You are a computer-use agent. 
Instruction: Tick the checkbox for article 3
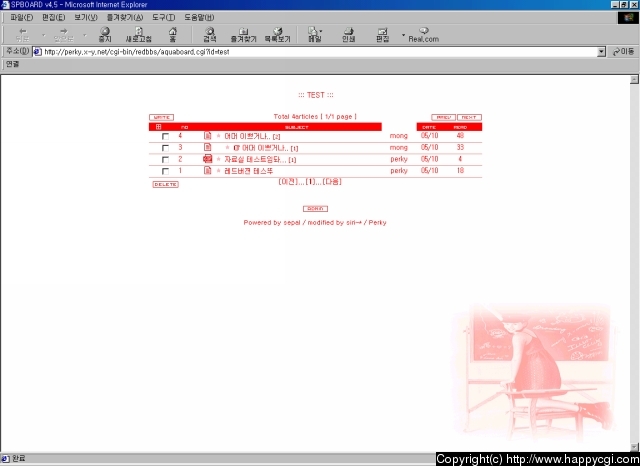165,148
